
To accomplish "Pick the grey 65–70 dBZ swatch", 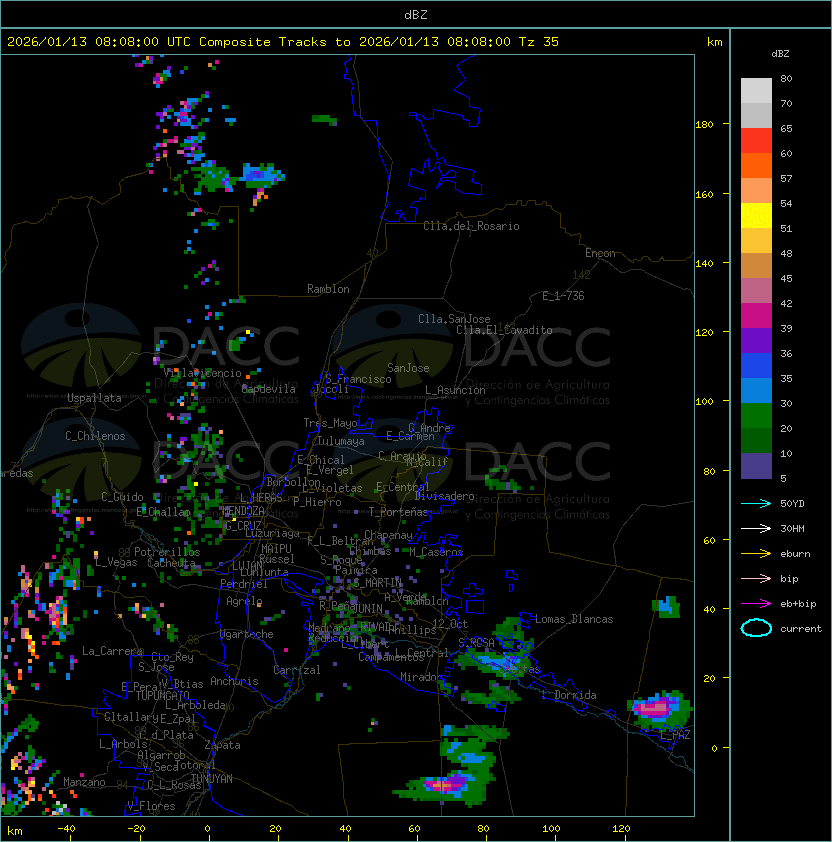I will pyautogui.click(x=756, y=115).
